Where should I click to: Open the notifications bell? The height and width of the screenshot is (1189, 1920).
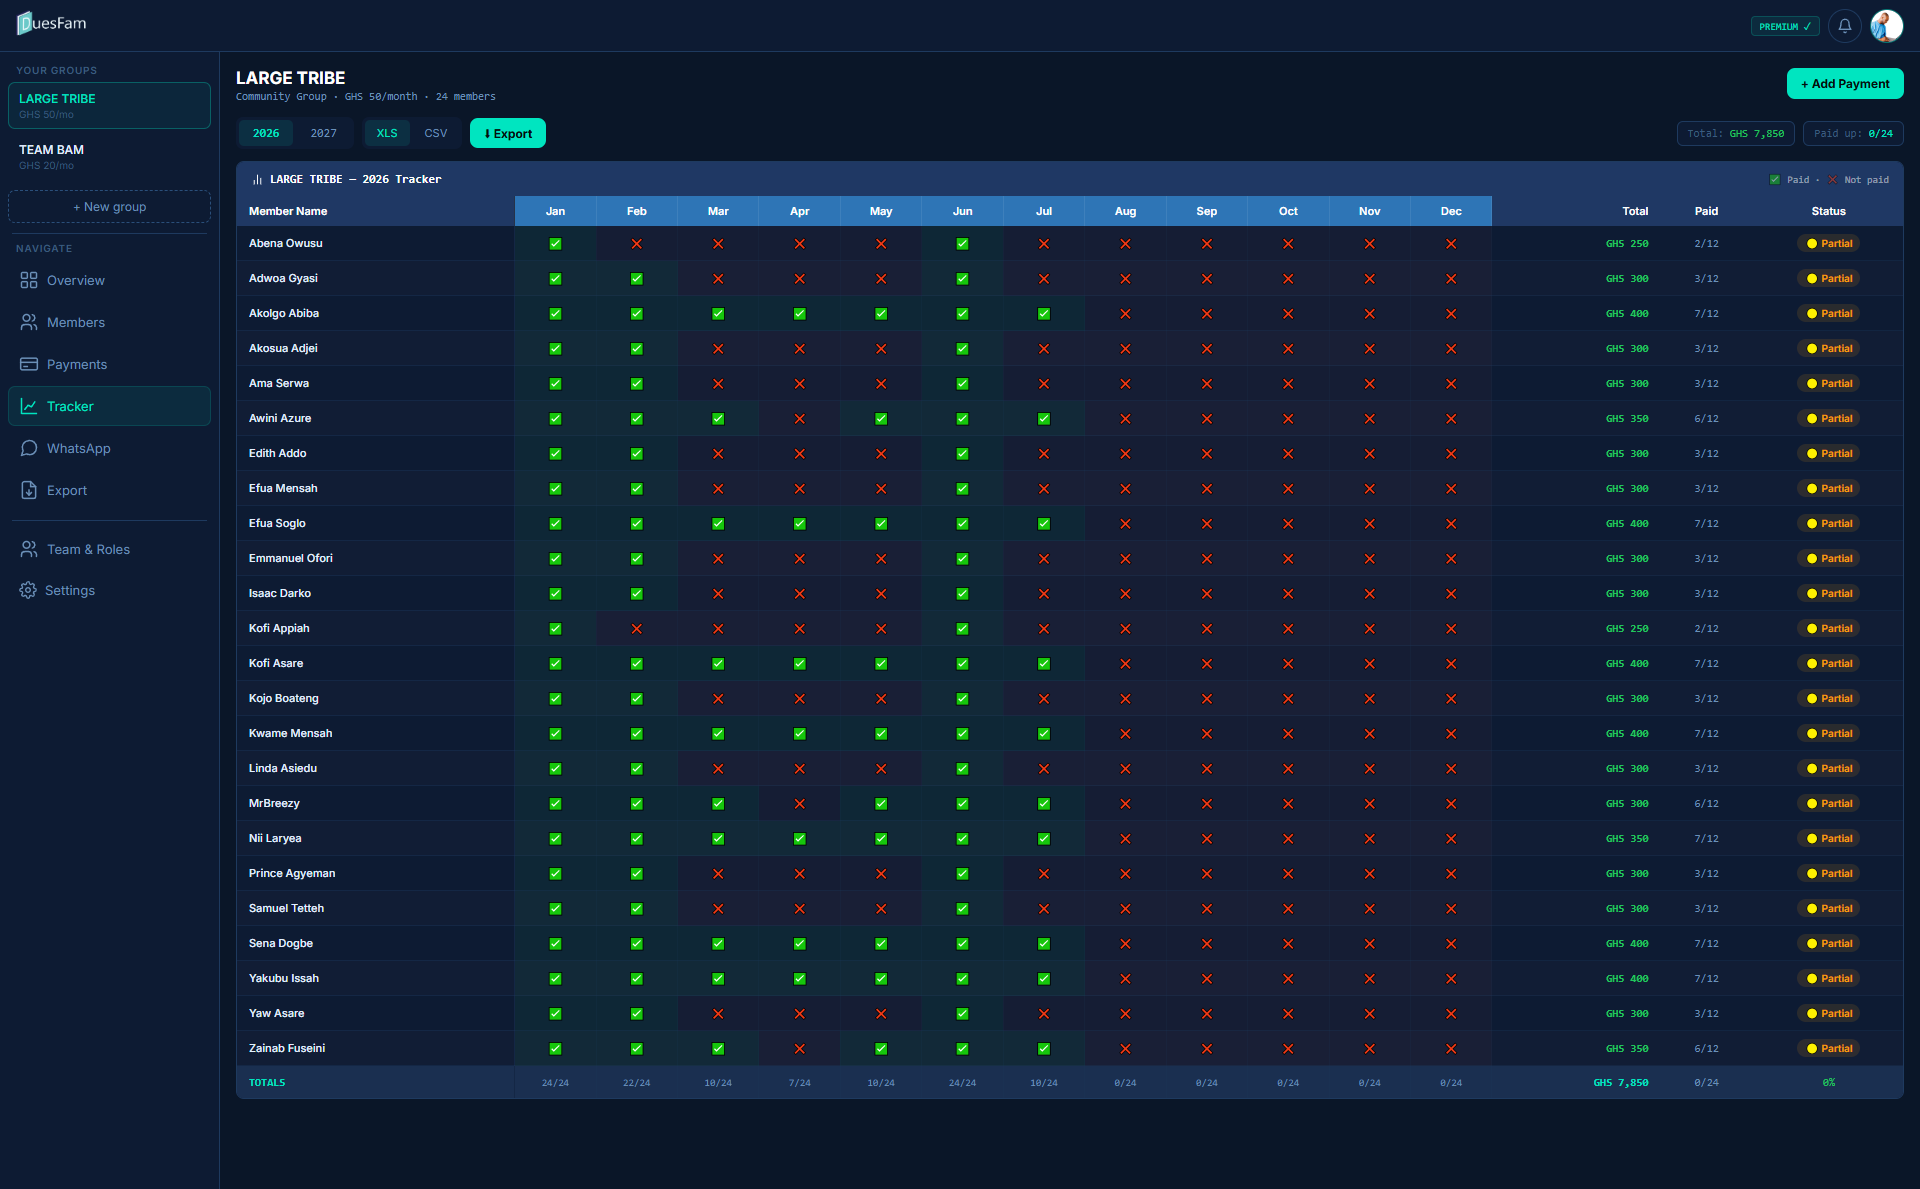click(1845, 26)
